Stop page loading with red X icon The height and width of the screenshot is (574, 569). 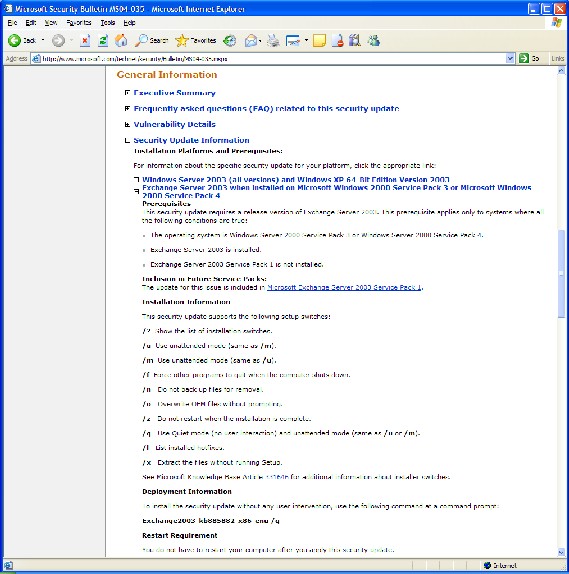(85, 41)
